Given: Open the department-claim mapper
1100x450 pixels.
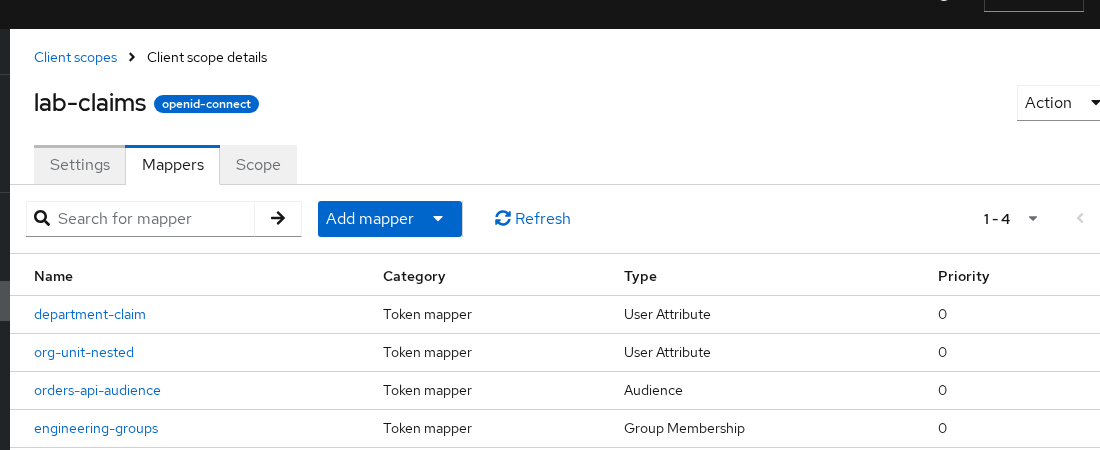Looking at the screenshot, I should (x=90, y=315).
